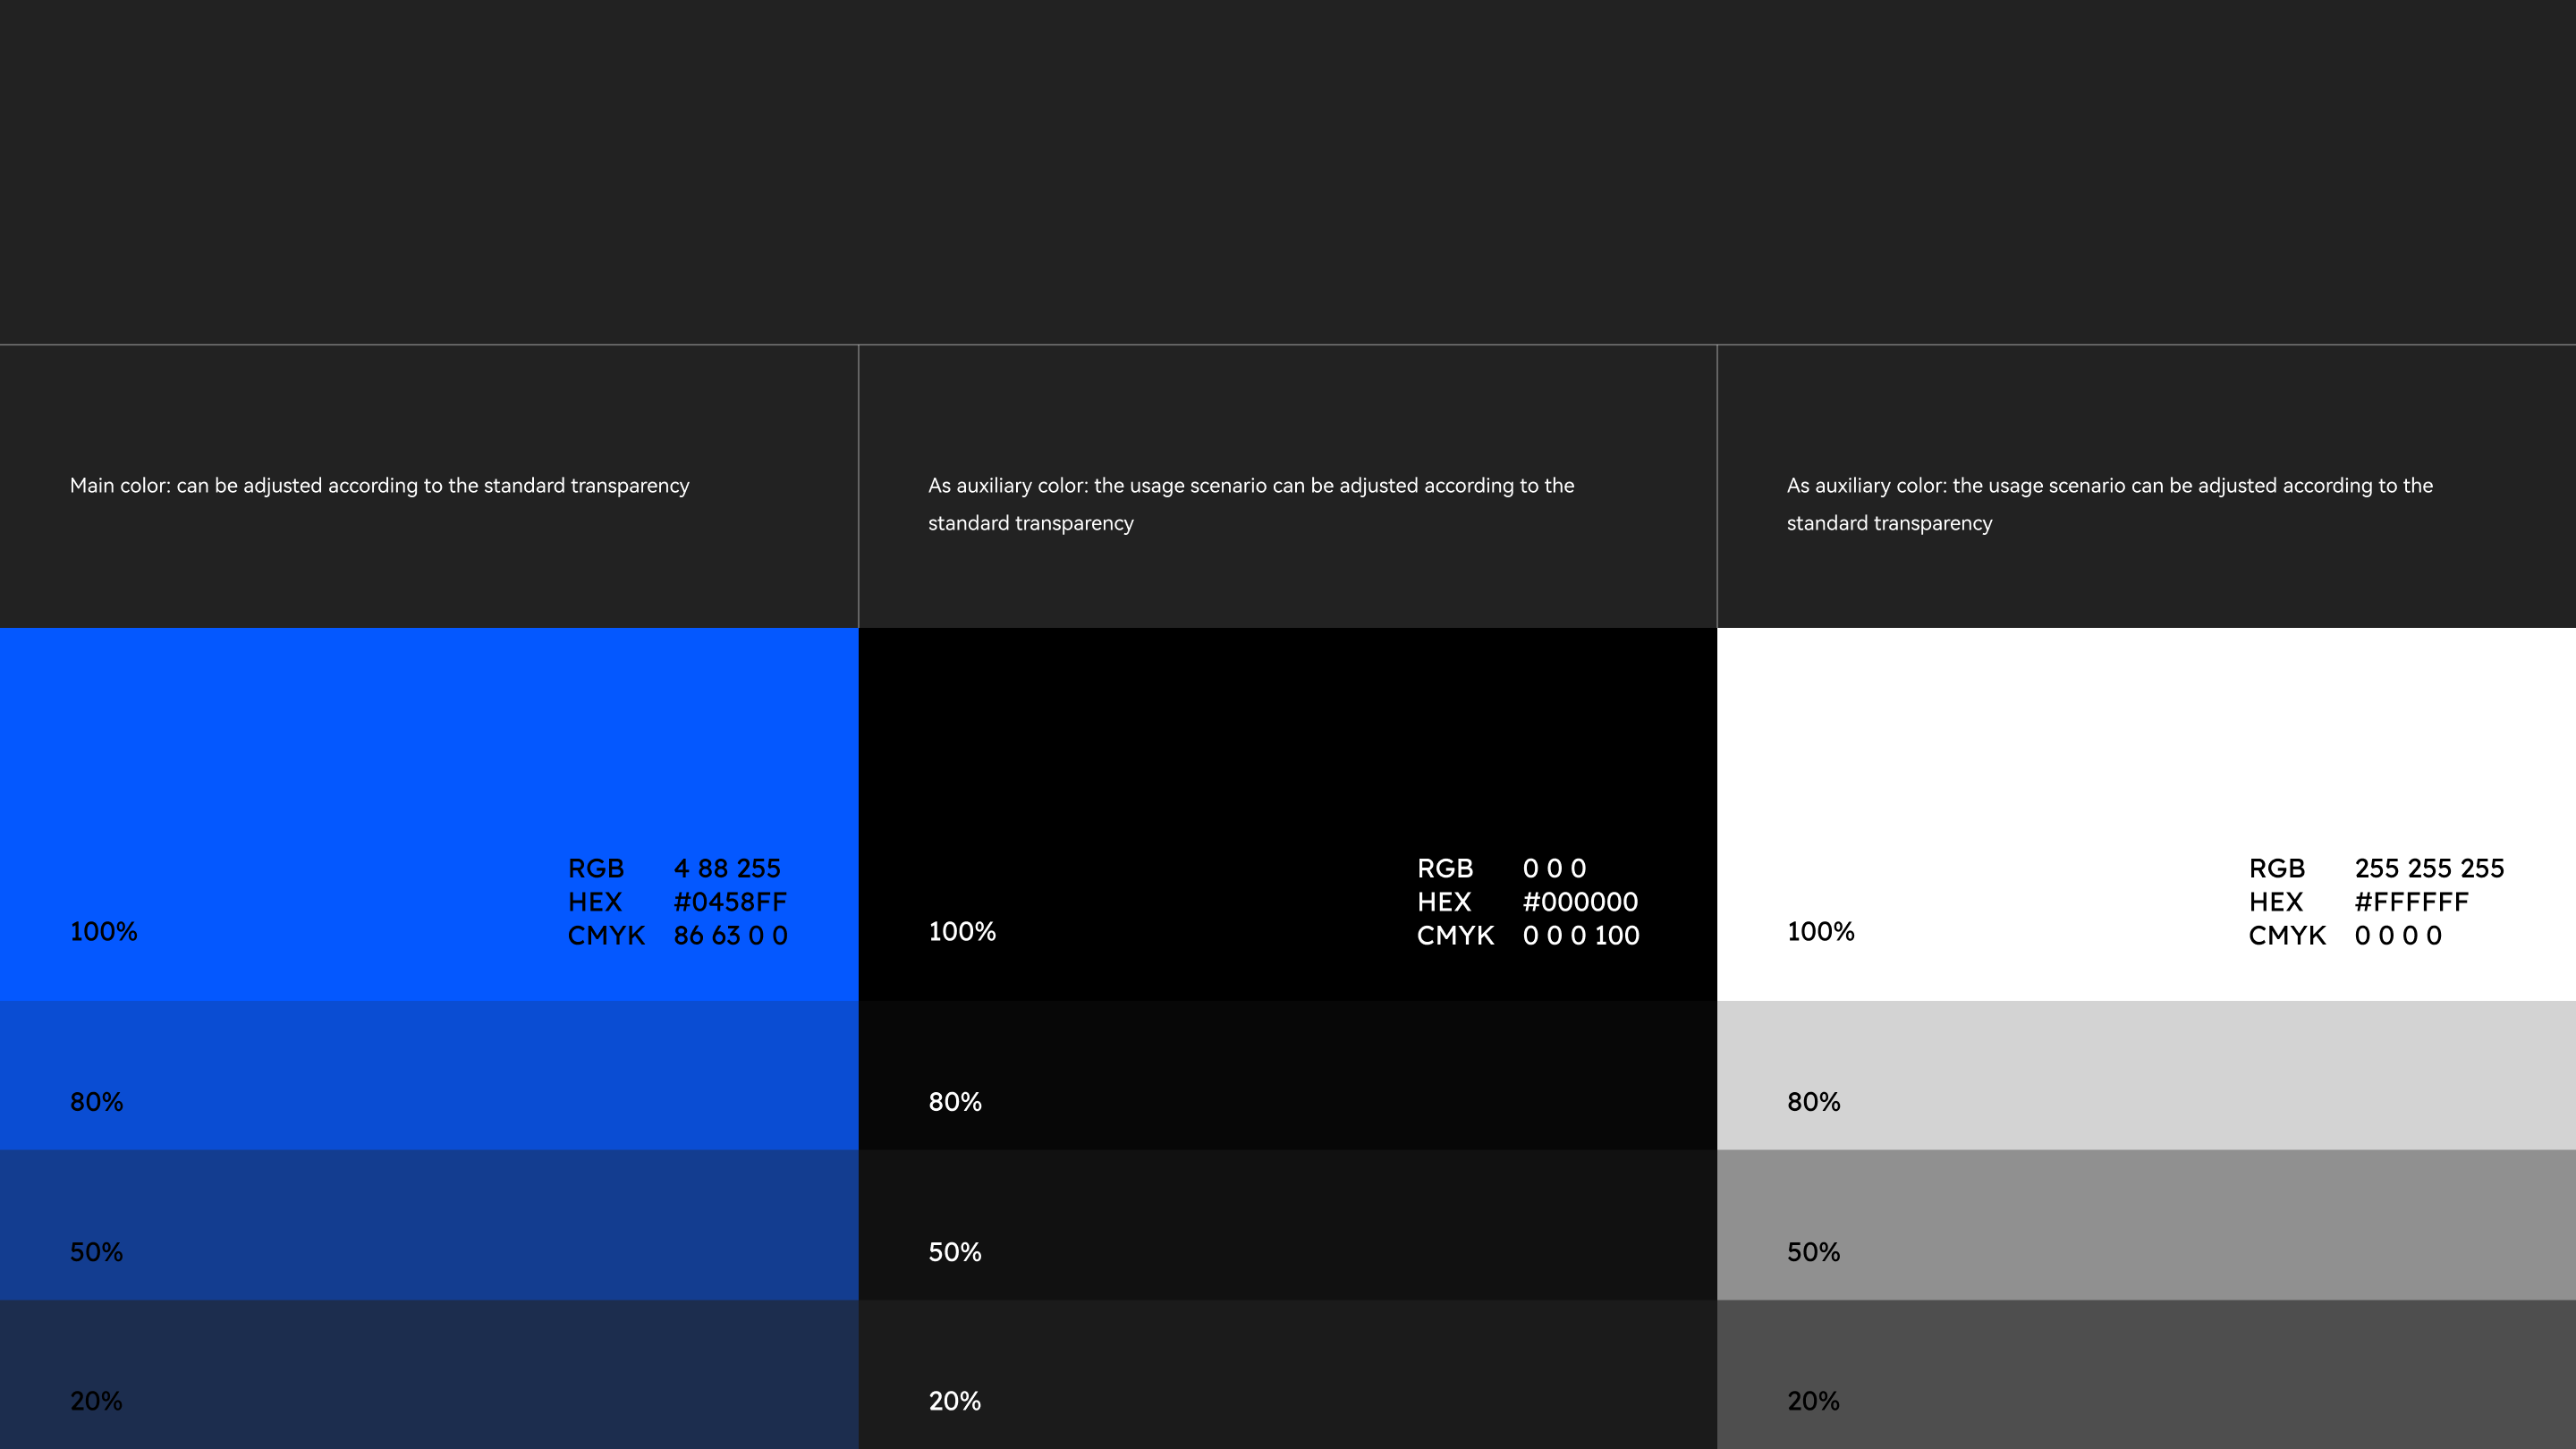The width and height of the screenshot is (2576, 1449).
Task: Choose the white 50% gray band
Action: click(2146, 1225)
